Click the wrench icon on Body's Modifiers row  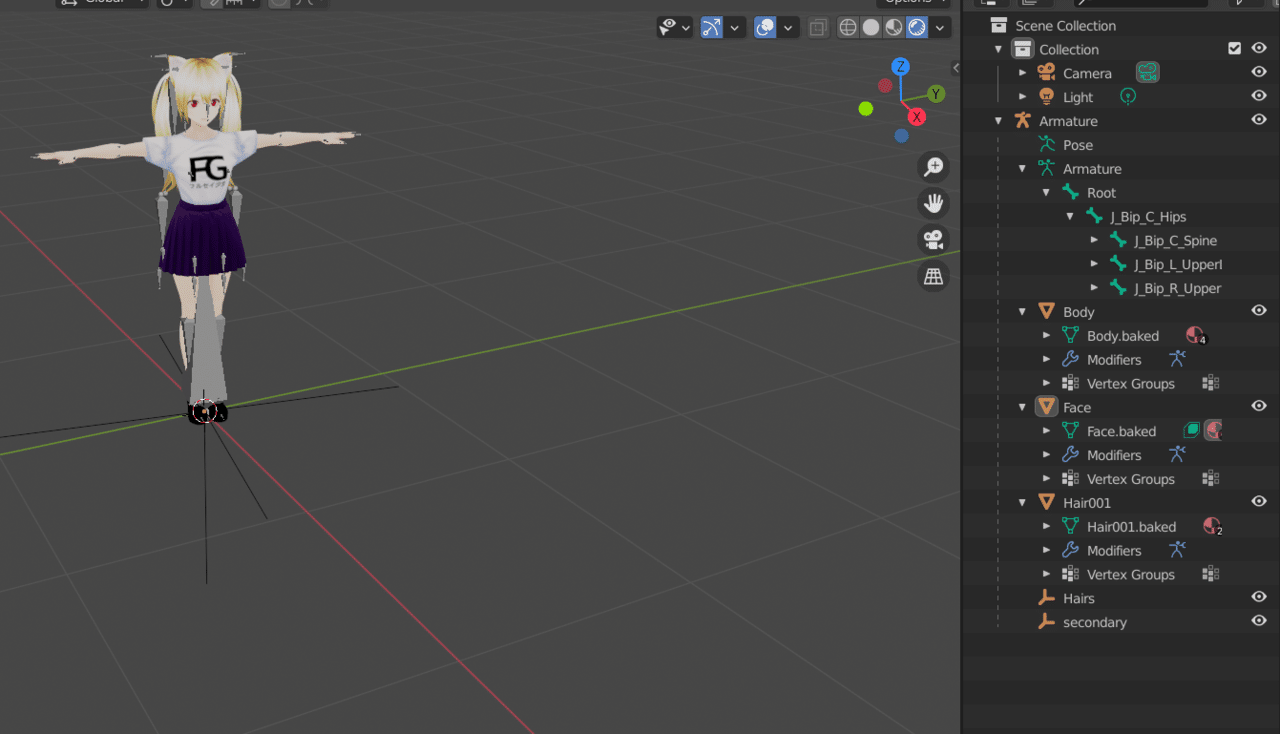click(1070, 359)
